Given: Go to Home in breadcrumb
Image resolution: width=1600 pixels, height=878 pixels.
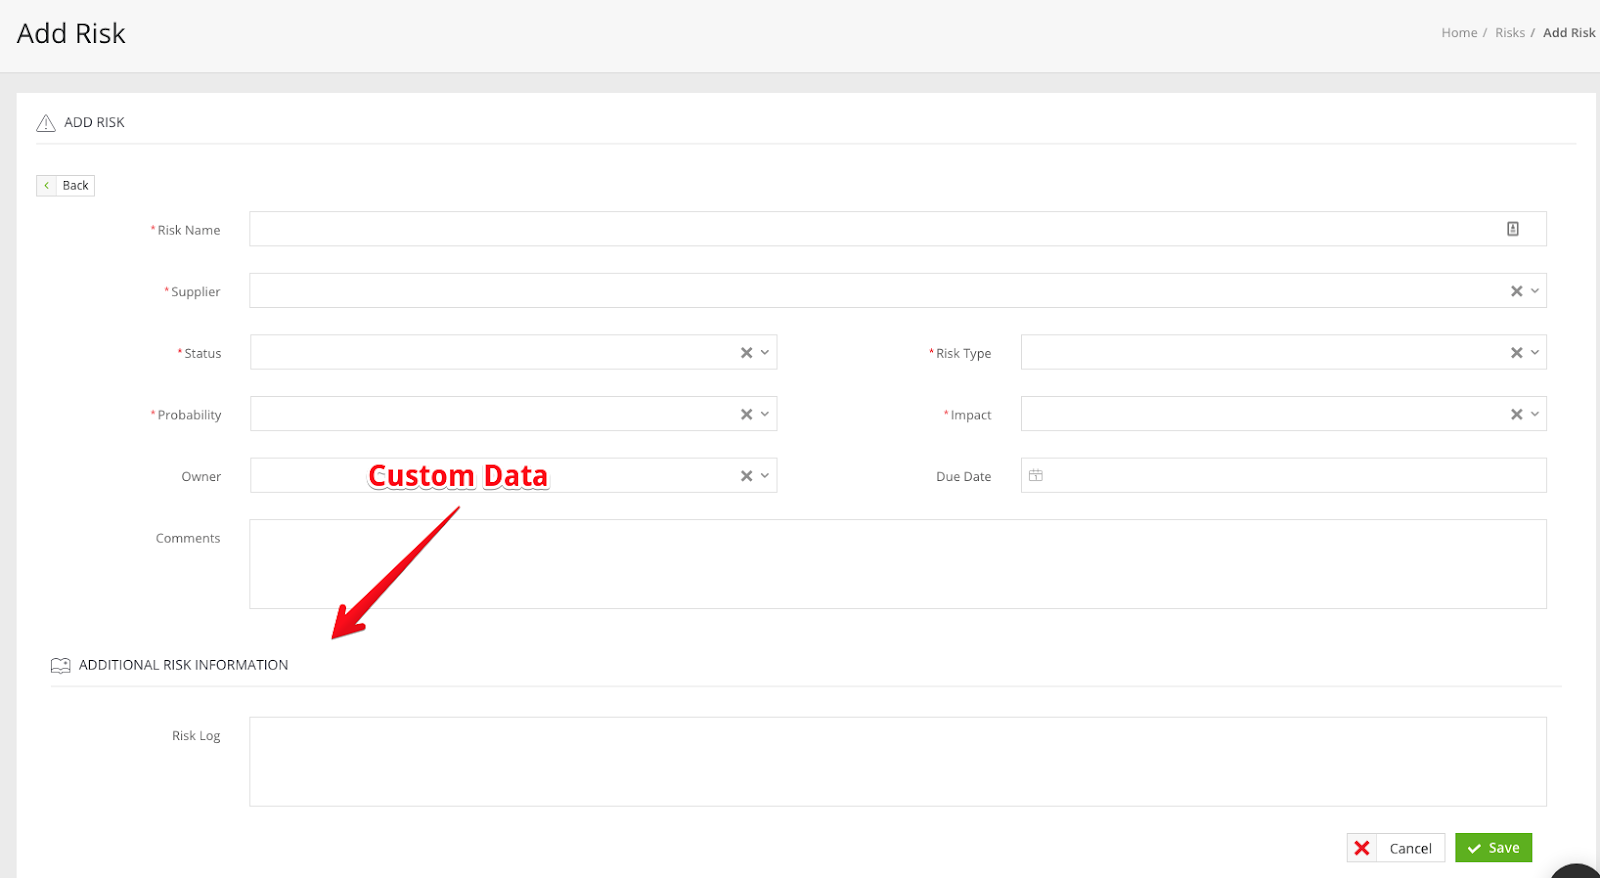Looking at the screenshot, I should (x=1459, y=33).
